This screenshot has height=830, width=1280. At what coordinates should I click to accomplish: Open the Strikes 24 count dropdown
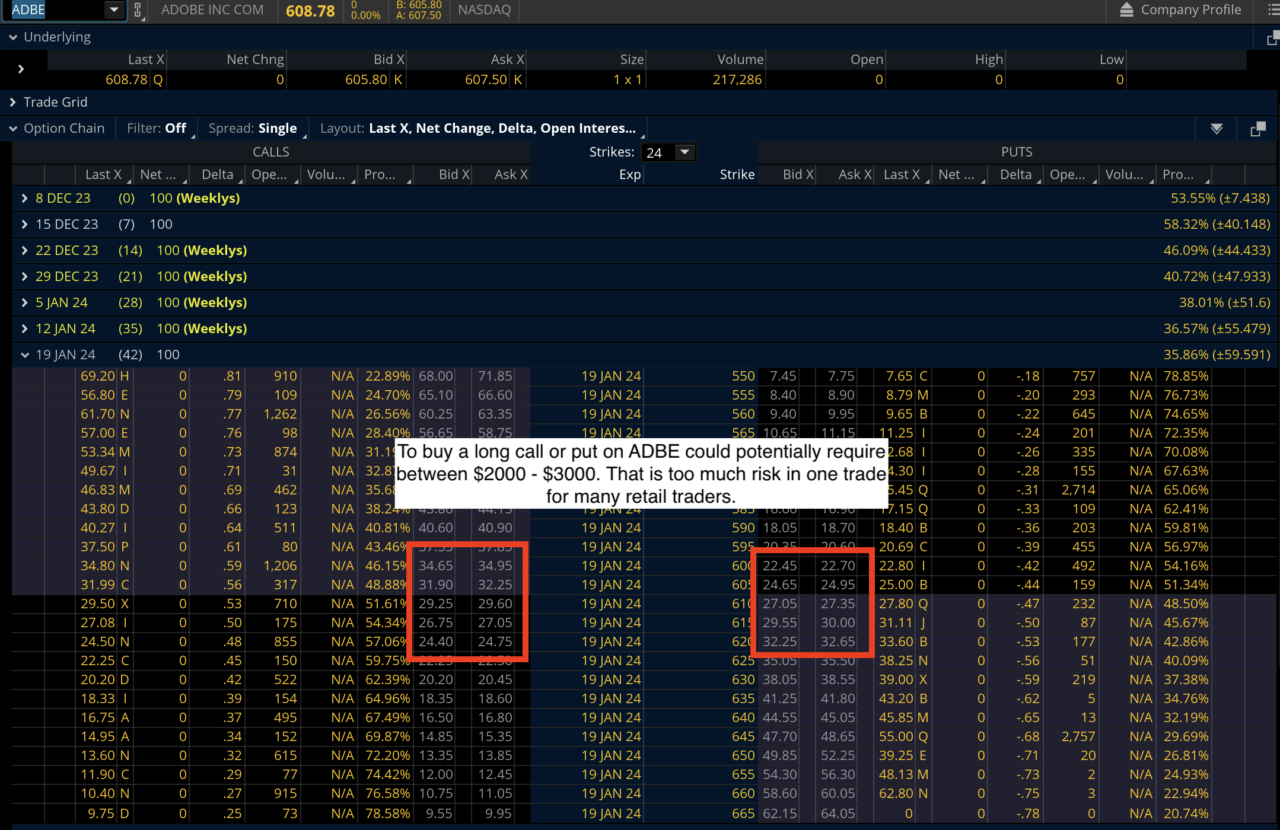point(669,152)
